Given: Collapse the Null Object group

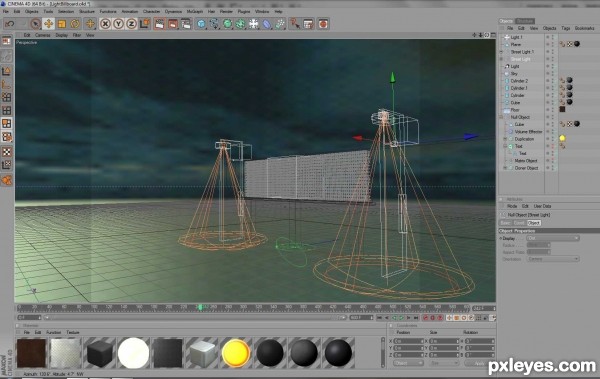Looking at the screenshot, I should tap(502, 117).
